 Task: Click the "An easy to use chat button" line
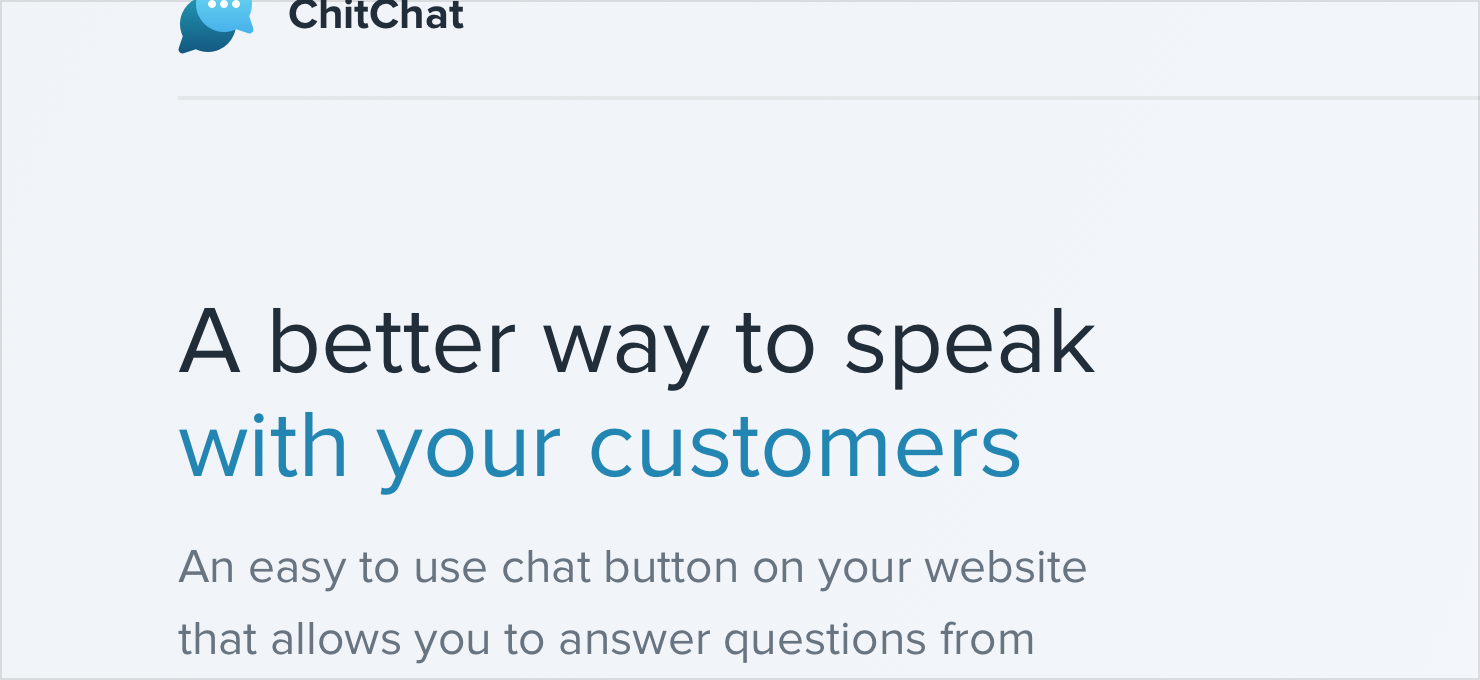click(632, 568)
